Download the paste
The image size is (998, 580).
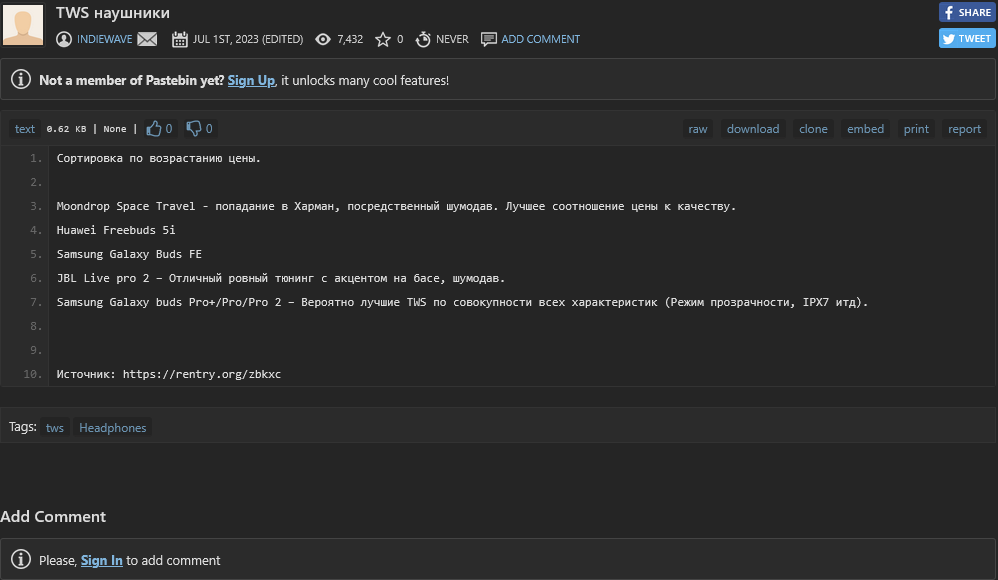[753, 129]
